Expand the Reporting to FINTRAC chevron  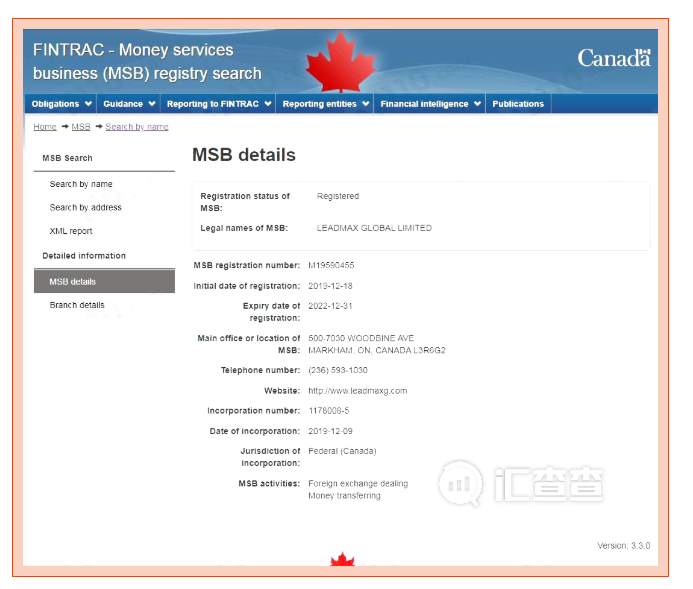click(x=268, y=104)
